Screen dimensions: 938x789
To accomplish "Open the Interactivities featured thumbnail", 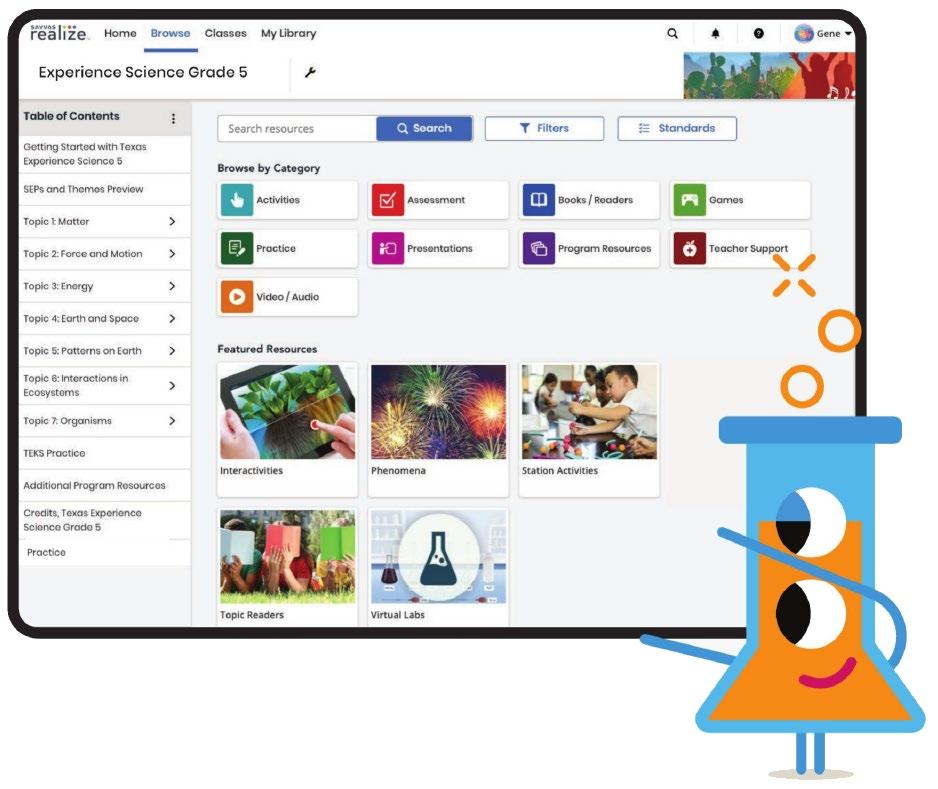I will [x=287, y=412].
